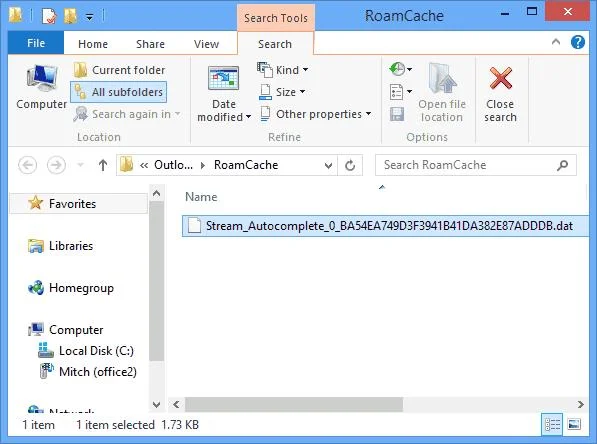Toggle details view button in status bar

click(552, 424)
